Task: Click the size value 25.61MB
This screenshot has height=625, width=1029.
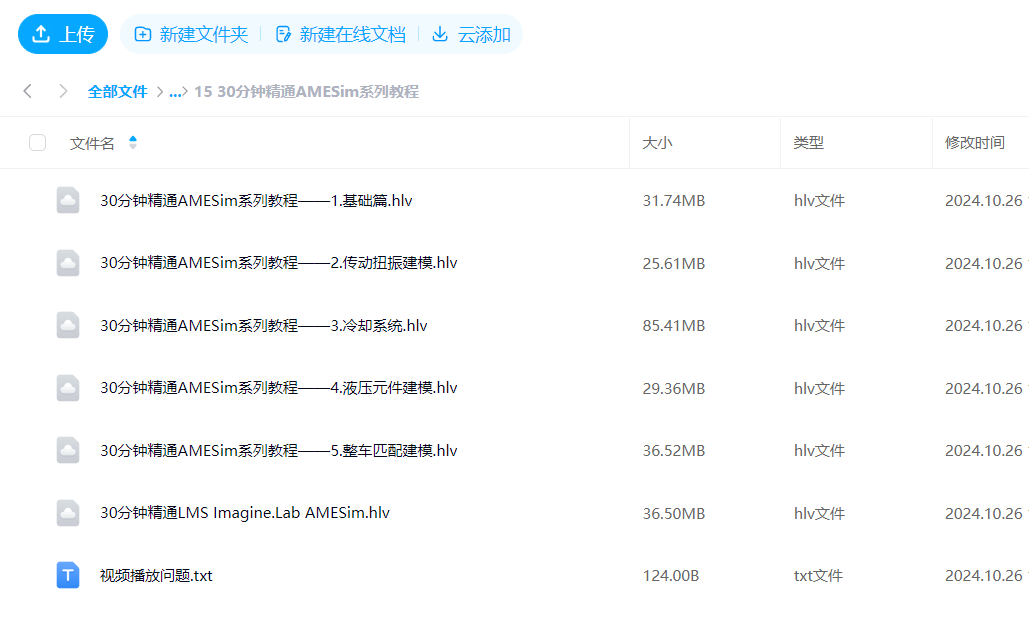Action: pyautogui.click(x=673, y=263)
